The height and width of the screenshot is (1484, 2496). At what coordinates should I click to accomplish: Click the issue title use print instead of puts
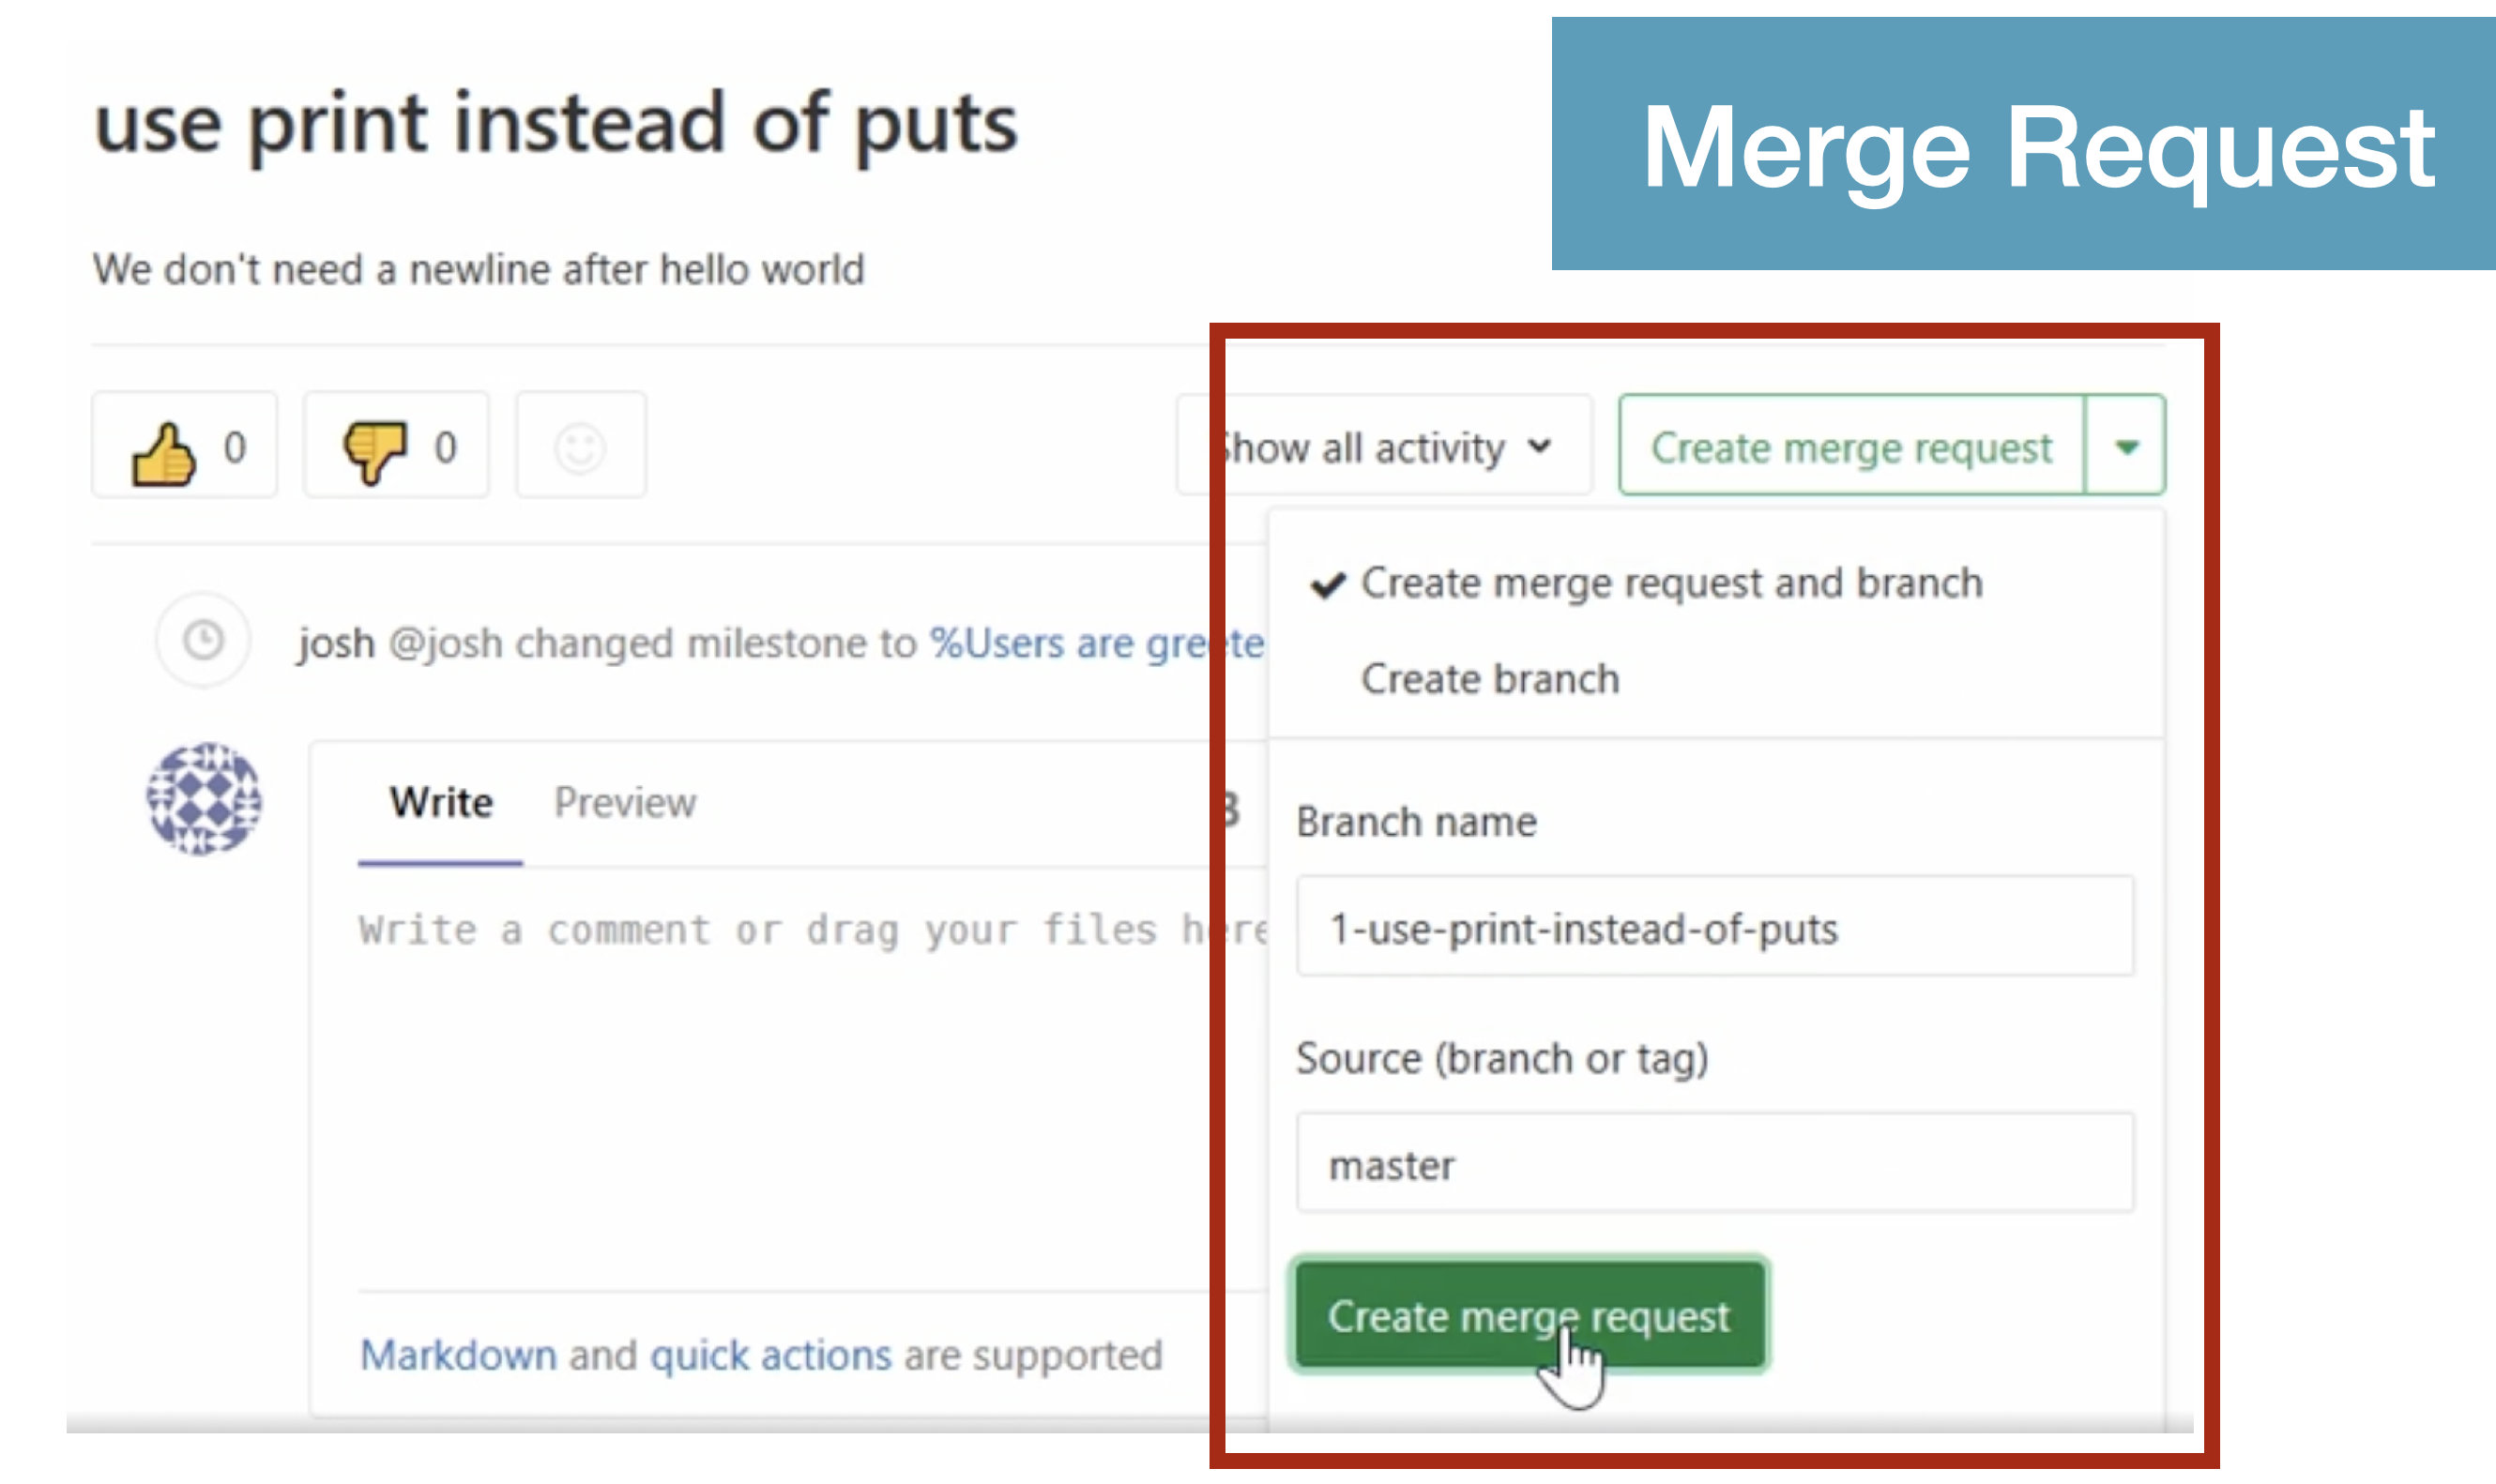[555, 124]
